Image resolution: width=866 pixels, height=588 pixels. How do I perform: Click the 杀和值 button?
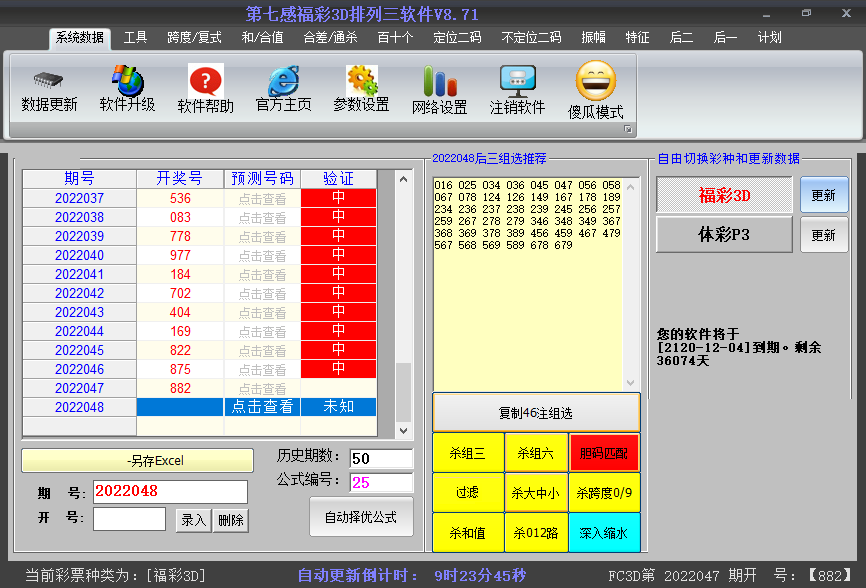467,532
